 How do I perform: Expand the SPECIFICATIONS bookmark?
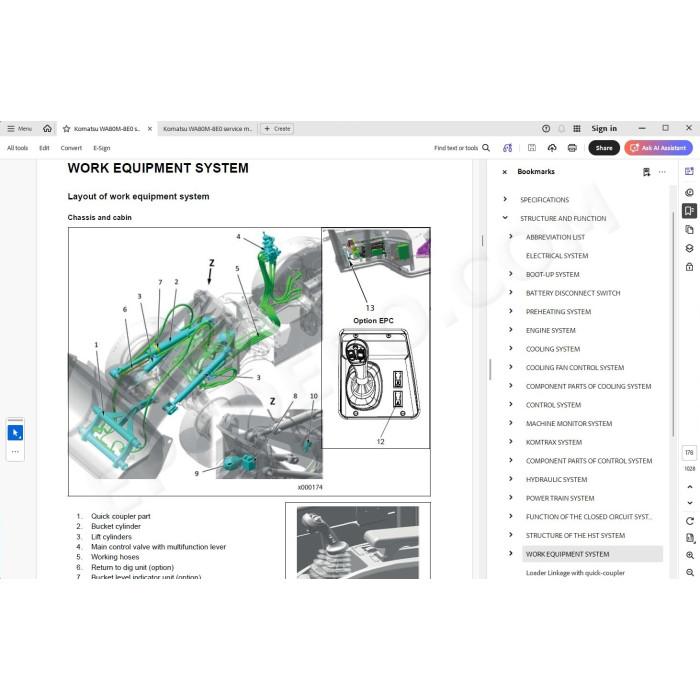[x=505, y=199]
